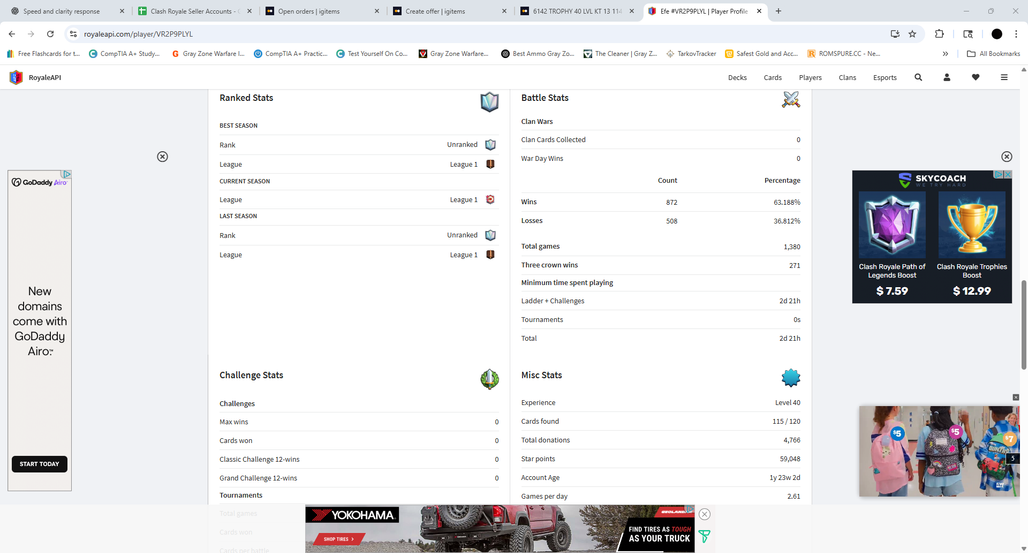Expand the hidden bookmarks chevron
This screenshot has height=553, width=1028.
pos(945,54)
